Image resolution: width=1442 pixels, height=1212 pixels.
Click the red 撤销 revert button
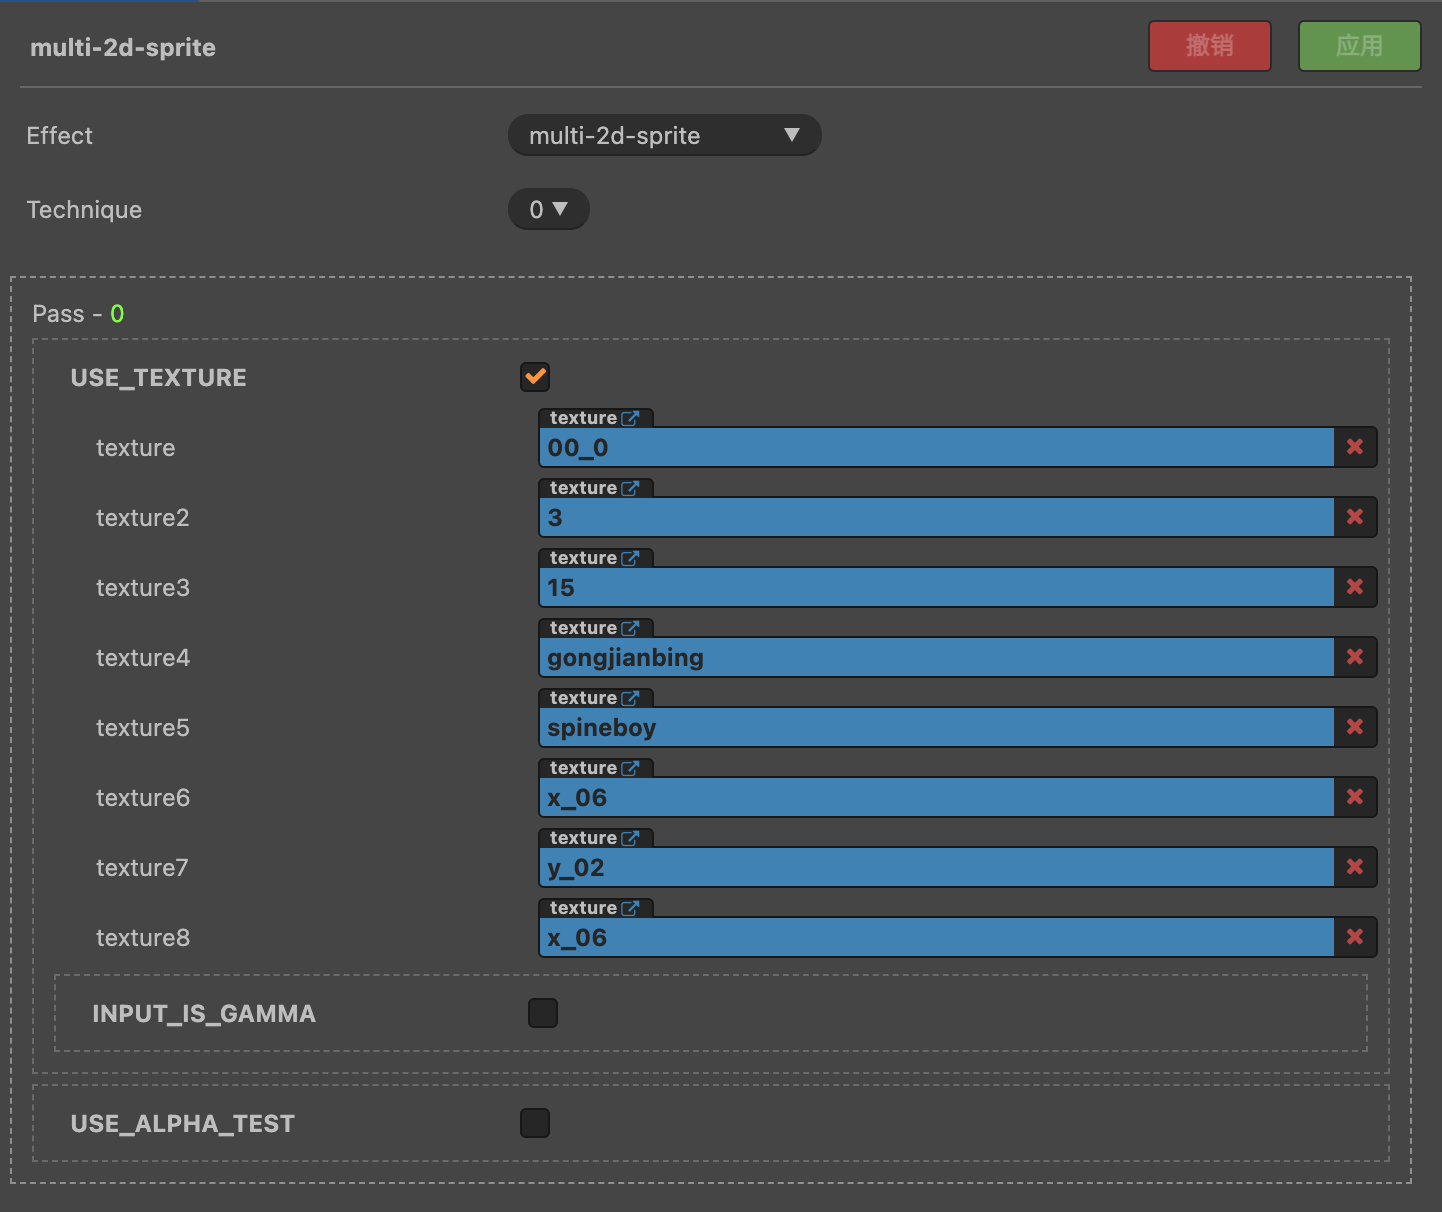coord(1210,46)
